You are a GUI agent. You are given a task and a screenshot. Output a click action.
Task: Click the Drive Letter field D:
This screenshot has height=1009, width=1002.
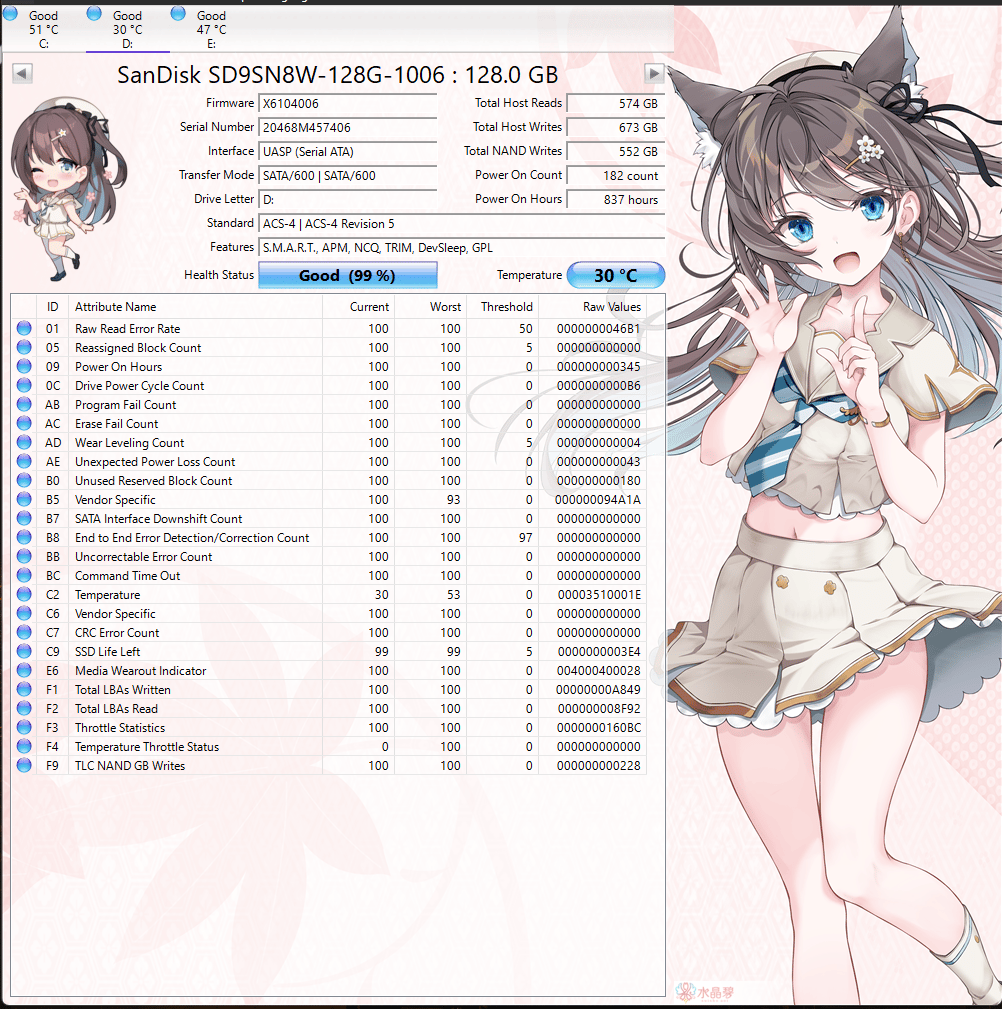click(348, 199)
